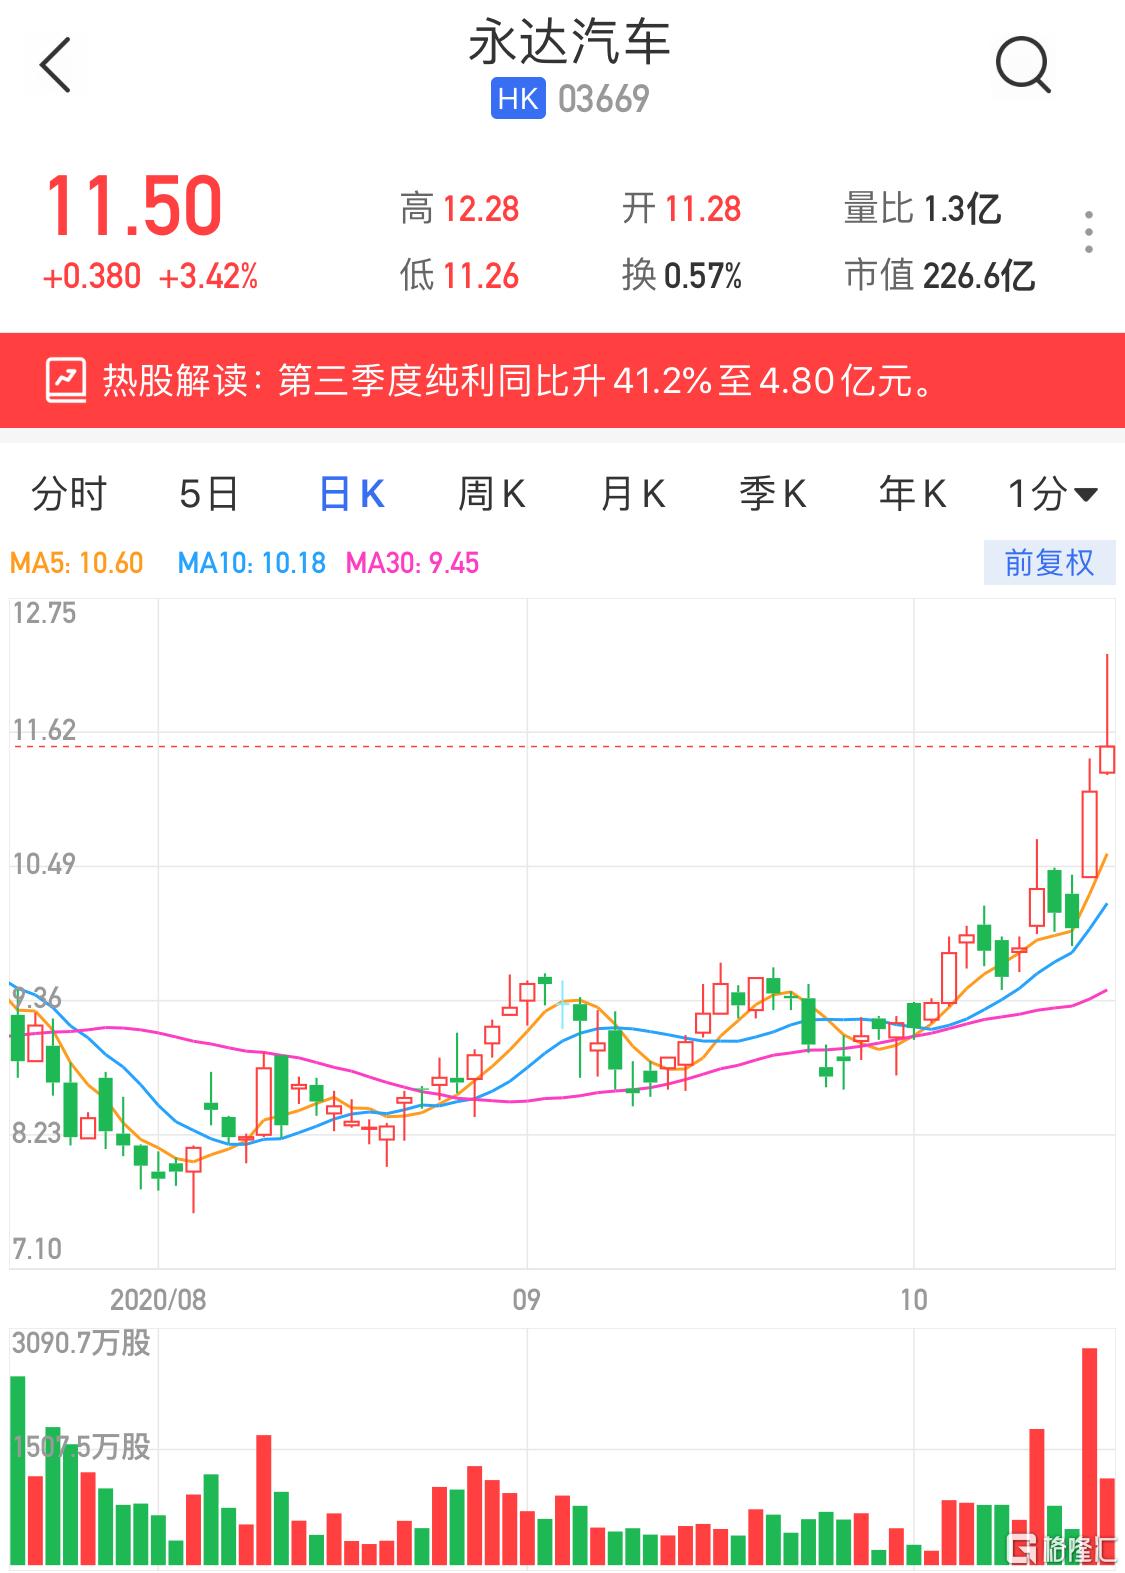Tap the blue HK market badge
Screen dimensions: 1125x1573
pos(517,99)
